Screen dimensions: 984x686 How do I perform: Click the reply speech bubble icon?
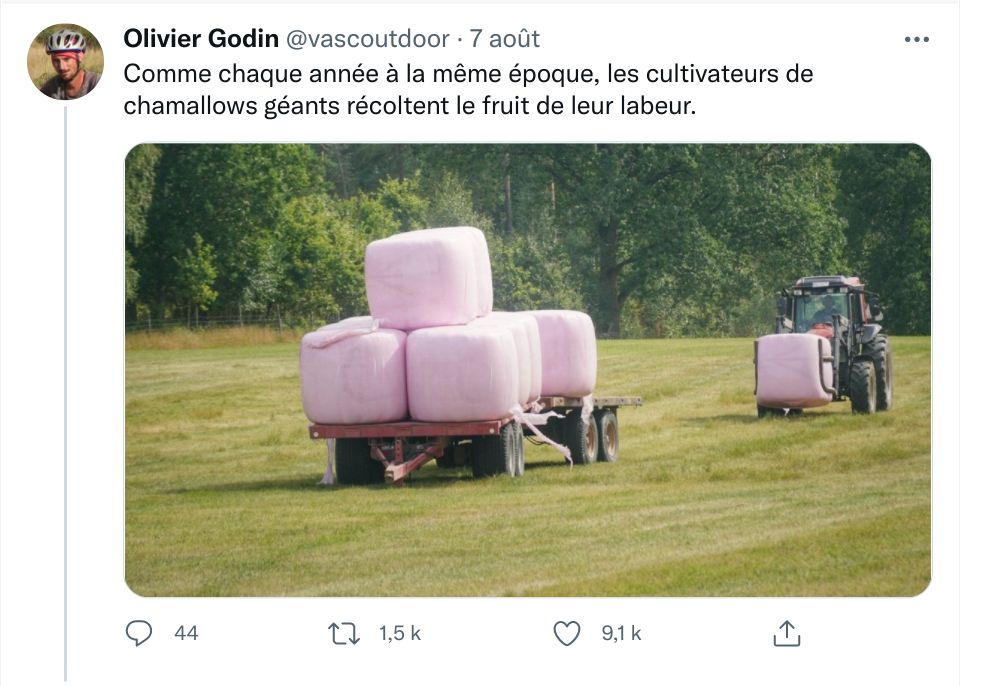point(139,633)
